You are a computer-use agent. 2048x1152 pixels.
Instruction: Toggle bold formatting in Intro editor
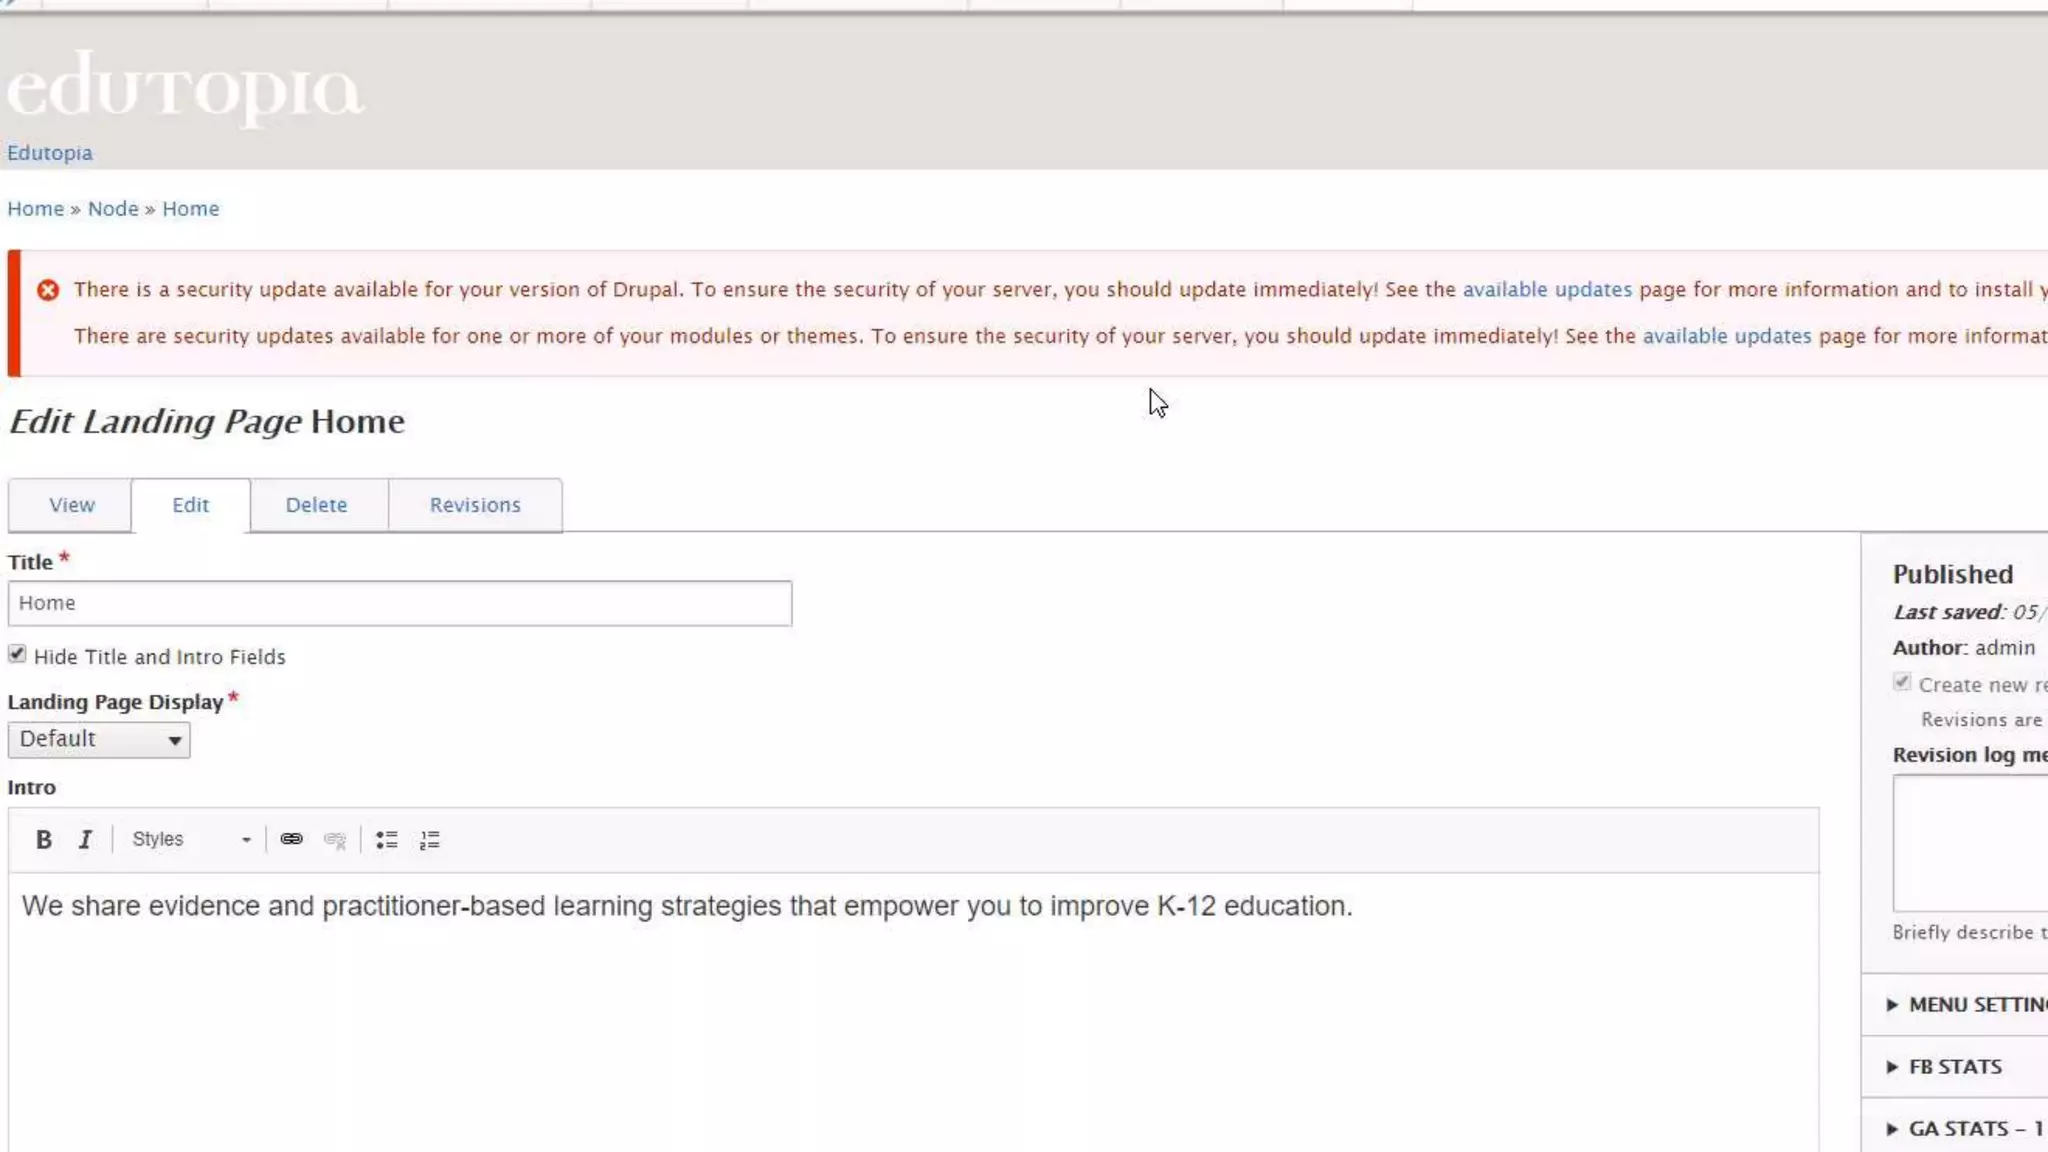pyautogui.click(x=43, y=840)
